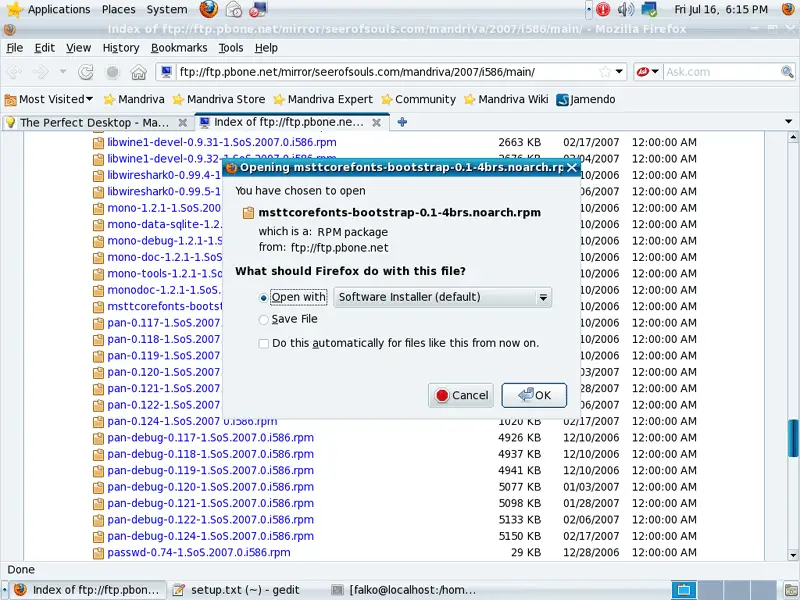Open the recent pages history dropdown arrow
This screenshot has width=800, height=600.
click(x=63, y=72)
